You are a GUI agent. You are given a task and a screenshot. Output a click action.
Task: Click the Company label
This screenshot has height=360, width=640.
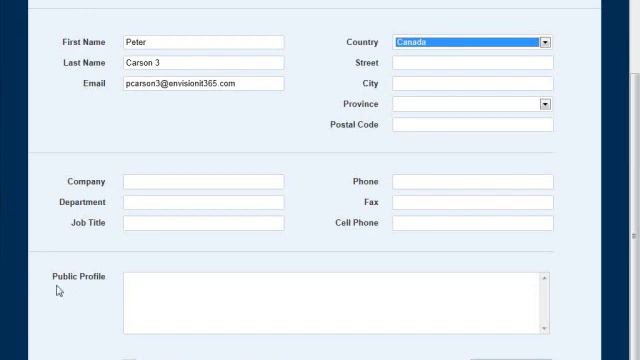[86, 182]
